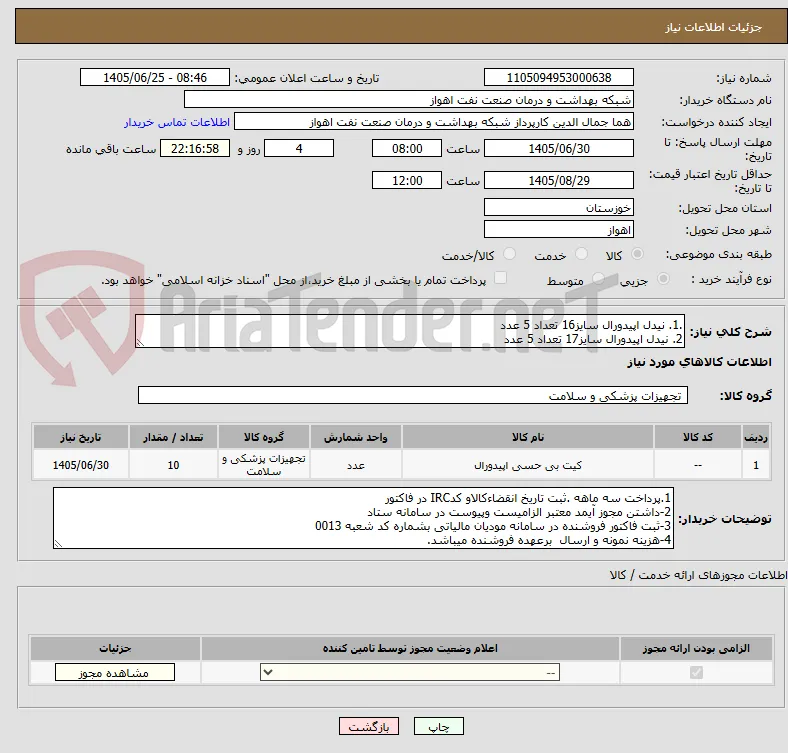Click the general need description textarea
The height and width of the screenshot is (753, 788).
pos(410,331)
